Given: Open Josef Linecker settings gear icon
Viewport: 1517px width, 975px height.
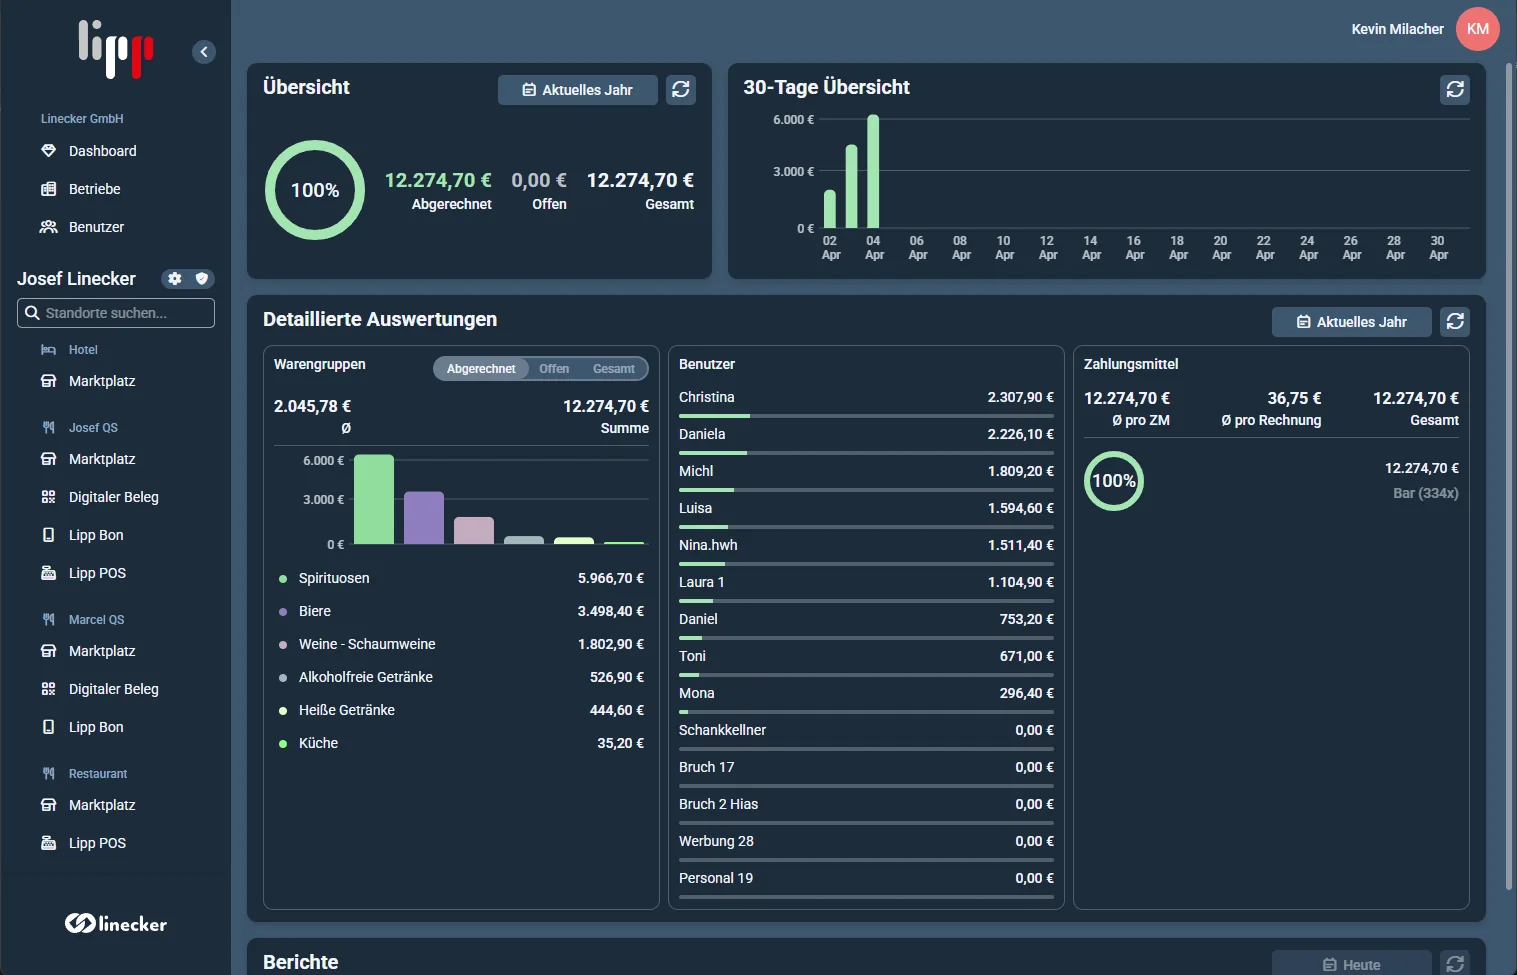Looking at the screenshot, I should coord(175,279).
